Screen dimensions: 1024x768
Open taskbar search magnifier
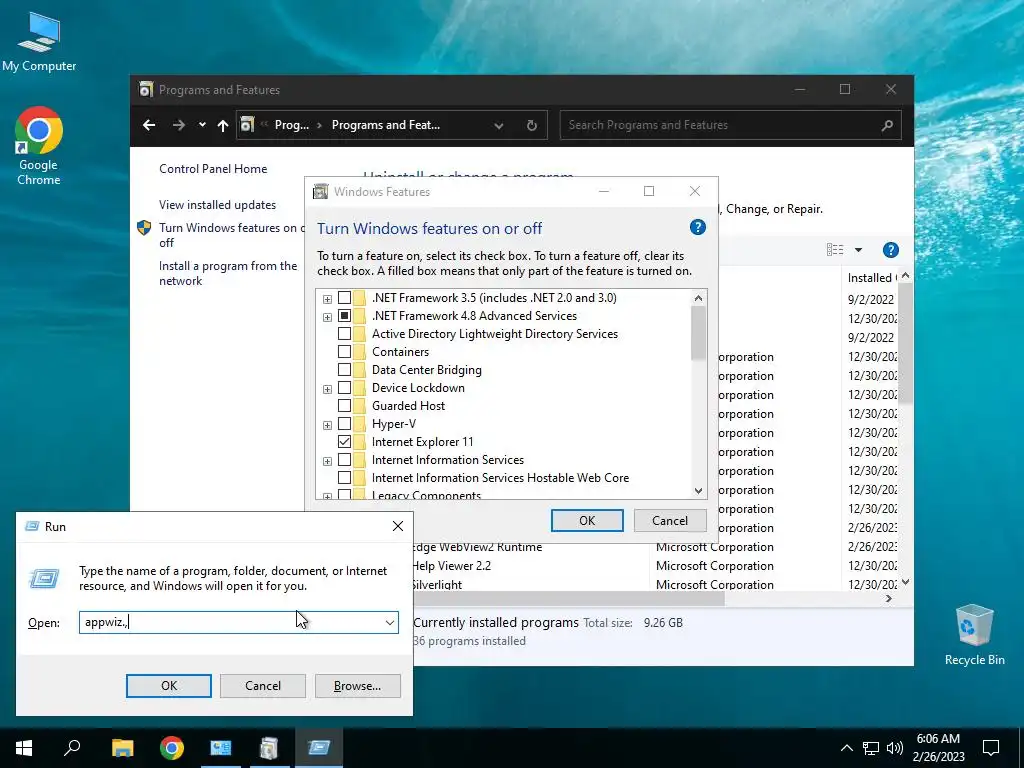click(72, 748)
